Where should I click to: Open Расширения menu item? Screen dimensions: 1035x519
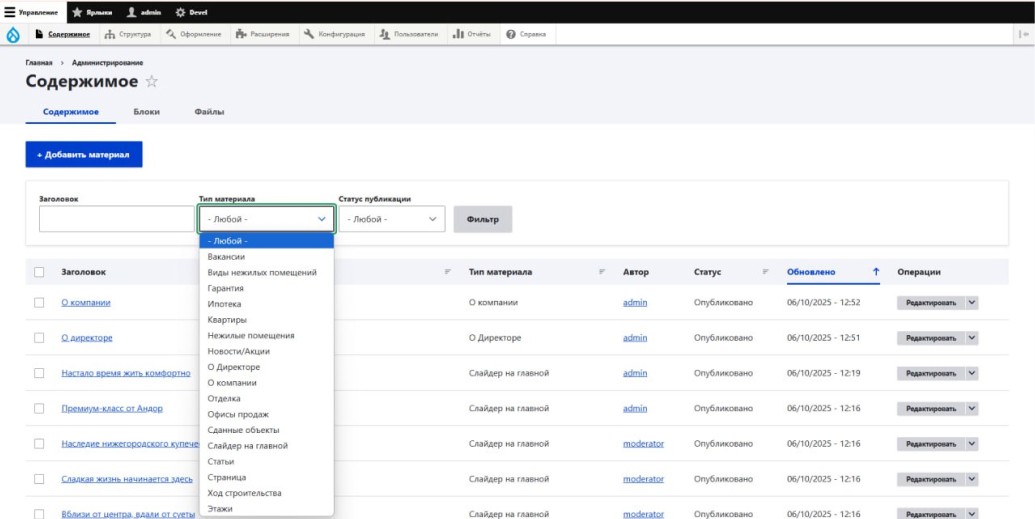[x=263, y=34]
